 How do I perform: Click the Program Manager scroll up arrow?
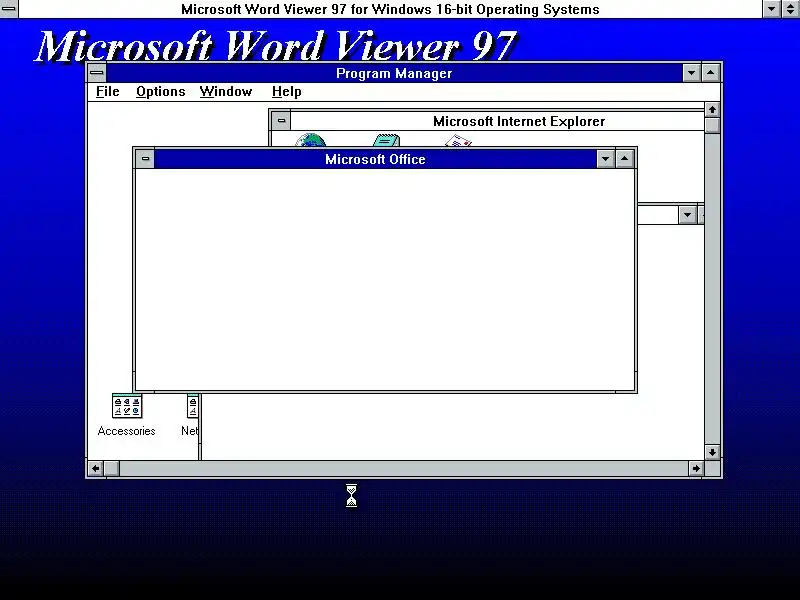[x=713, y=110]
